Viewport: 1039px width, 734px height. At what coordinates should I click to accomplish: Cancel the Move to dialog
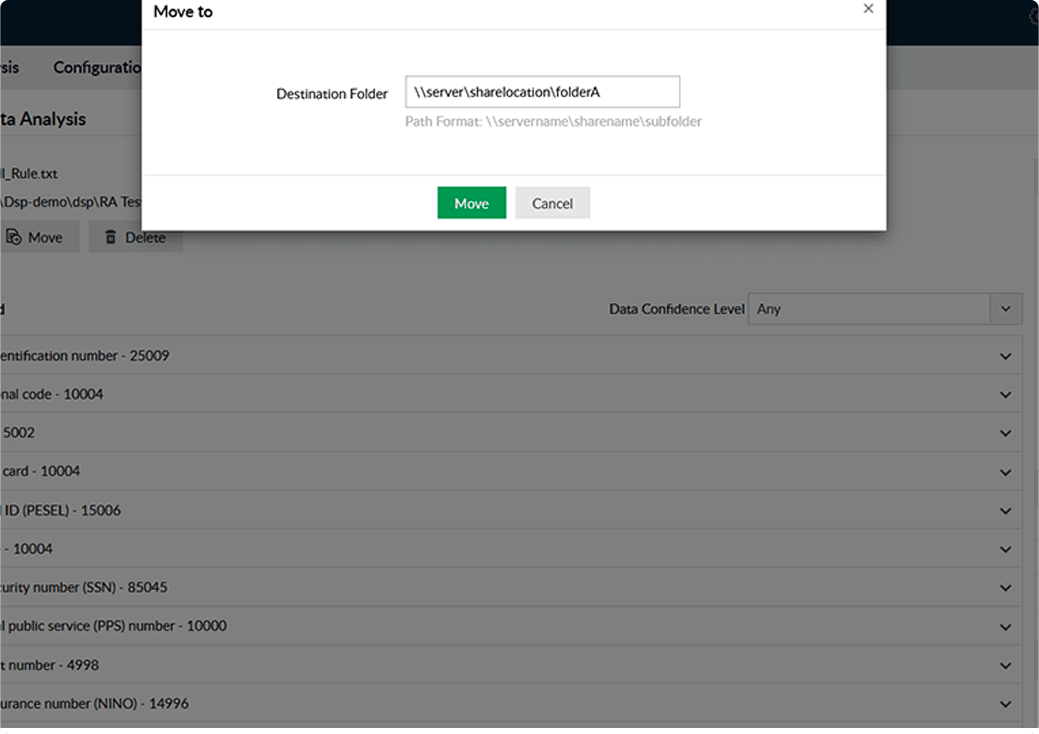[x=553, y=203]
